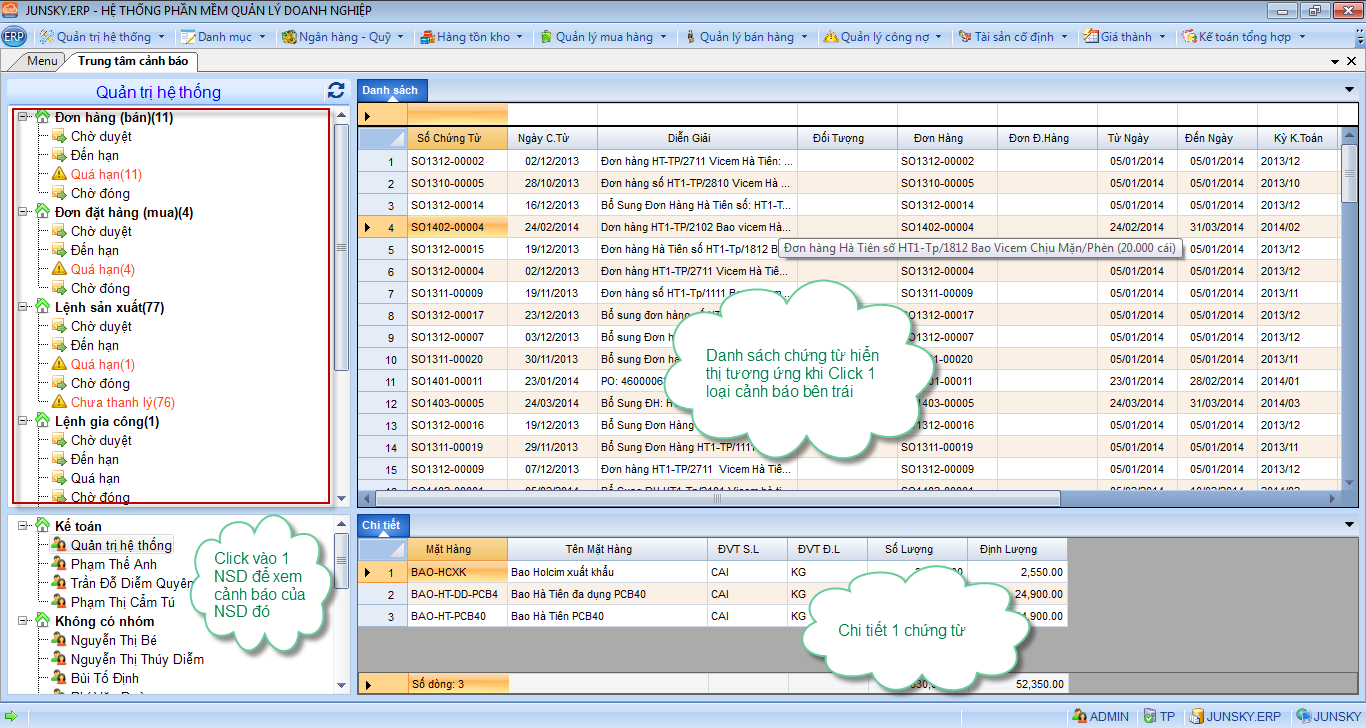Click the round ERP logo button
The image size is (1366, 728).
coord(14,37)
